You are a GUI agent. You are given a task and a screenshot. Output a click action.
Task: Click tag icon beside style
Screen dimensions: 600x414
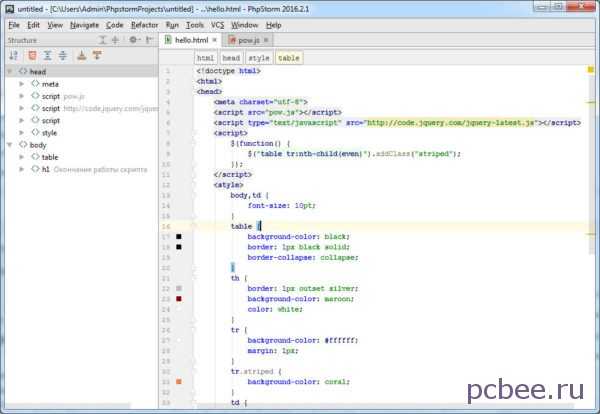tap(35, 132)
